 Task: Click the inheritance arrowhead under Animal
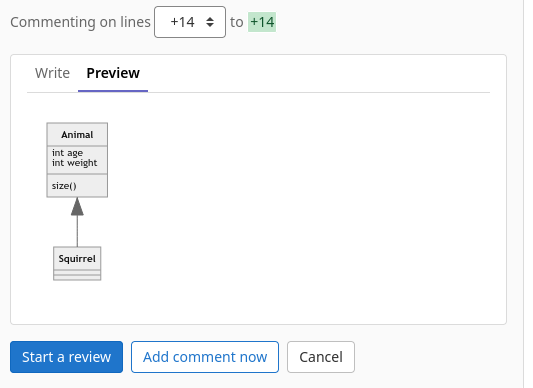click(77, 207)
